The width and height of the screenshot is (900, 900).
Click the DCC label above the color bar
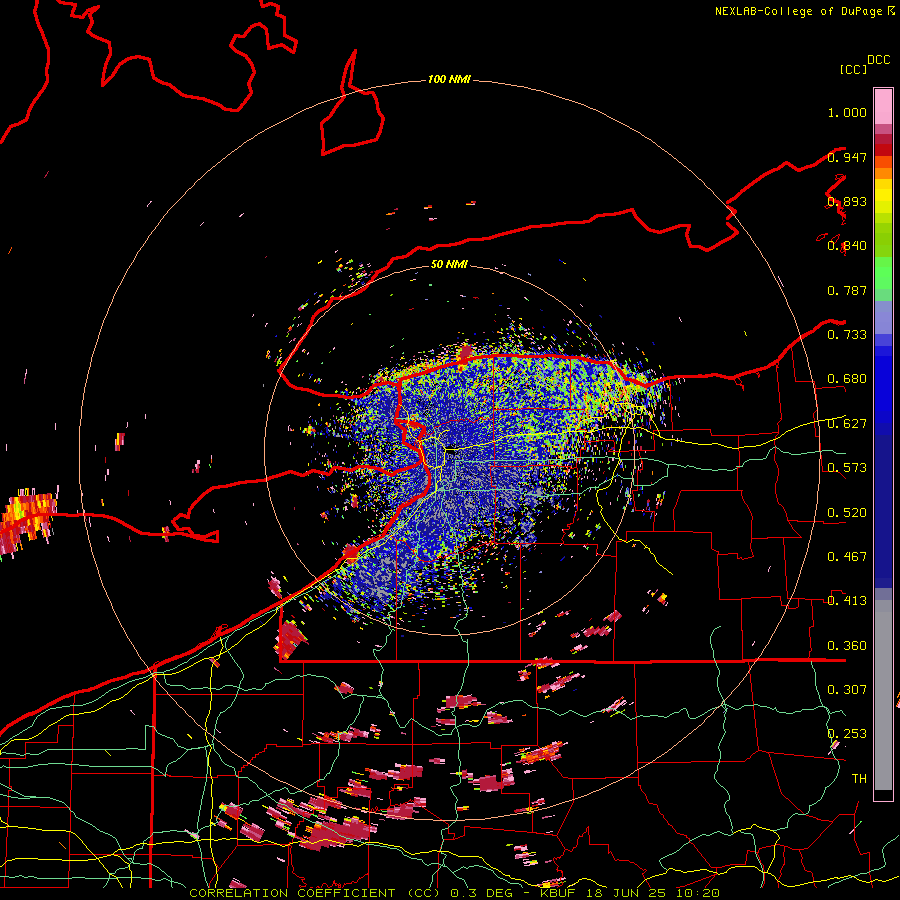tap(879, 60)
